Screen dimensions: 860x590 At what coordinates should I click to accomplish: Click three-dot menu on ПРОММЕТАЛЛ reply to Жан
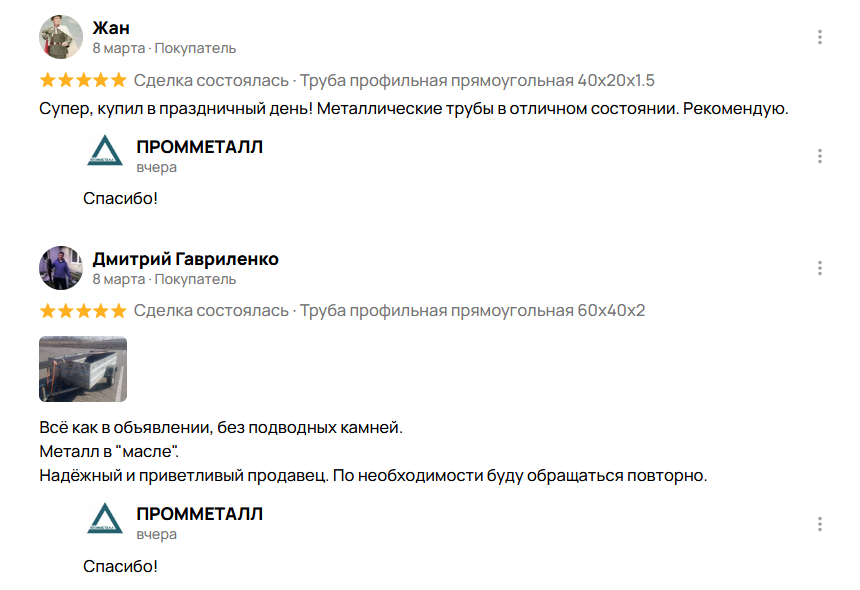tap(819, 156)
